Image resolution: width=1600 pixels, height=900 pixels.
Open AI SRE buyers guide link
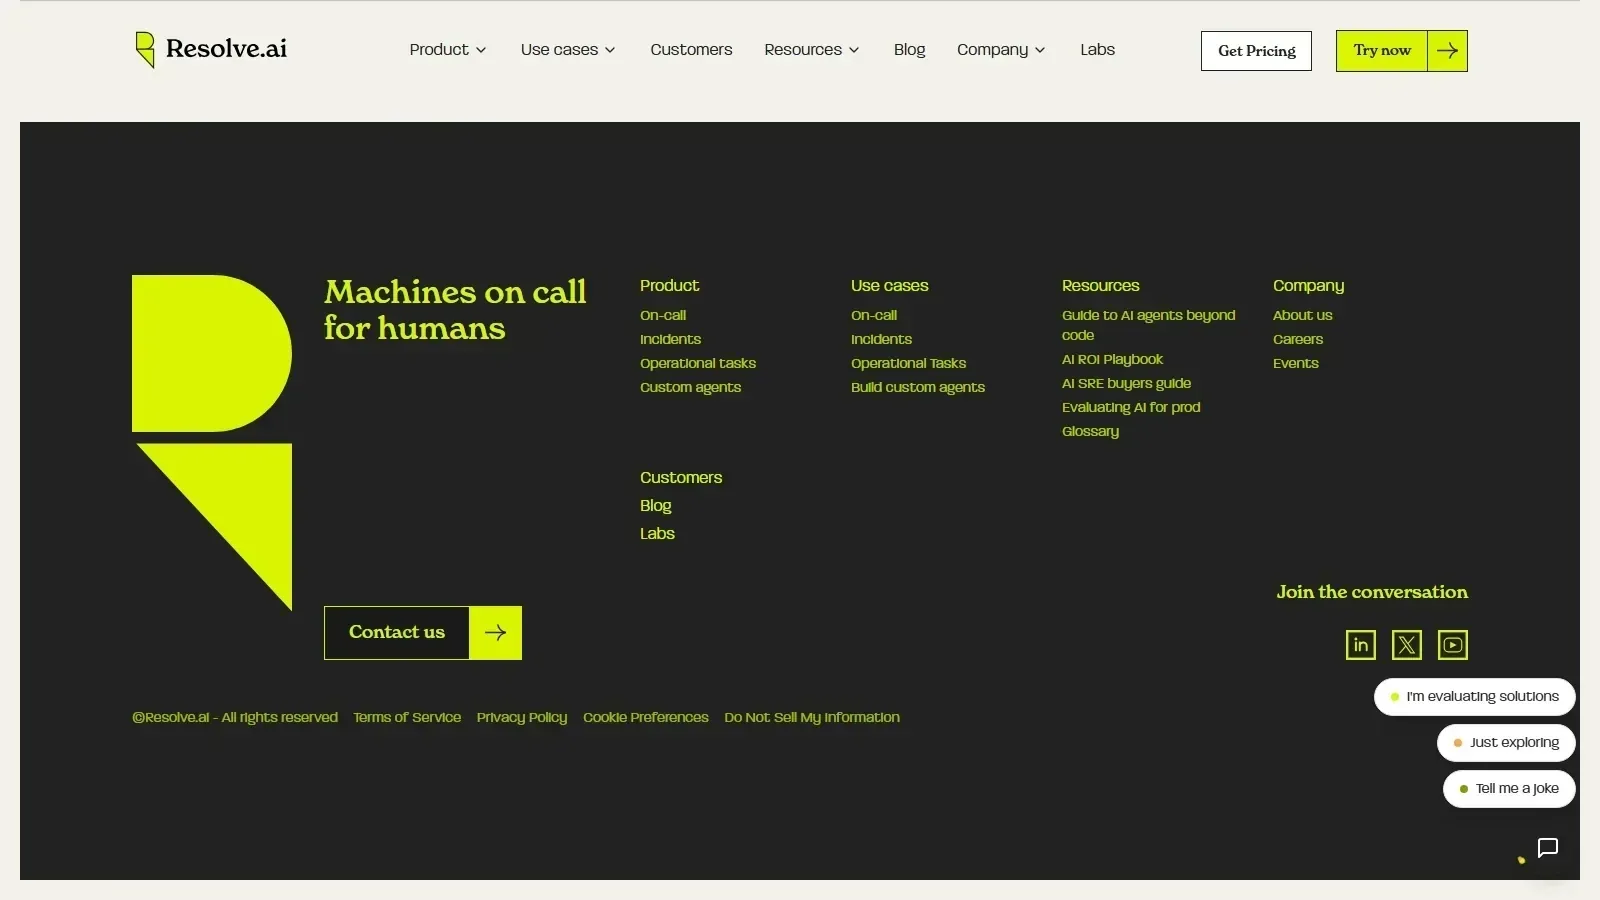1126,383
